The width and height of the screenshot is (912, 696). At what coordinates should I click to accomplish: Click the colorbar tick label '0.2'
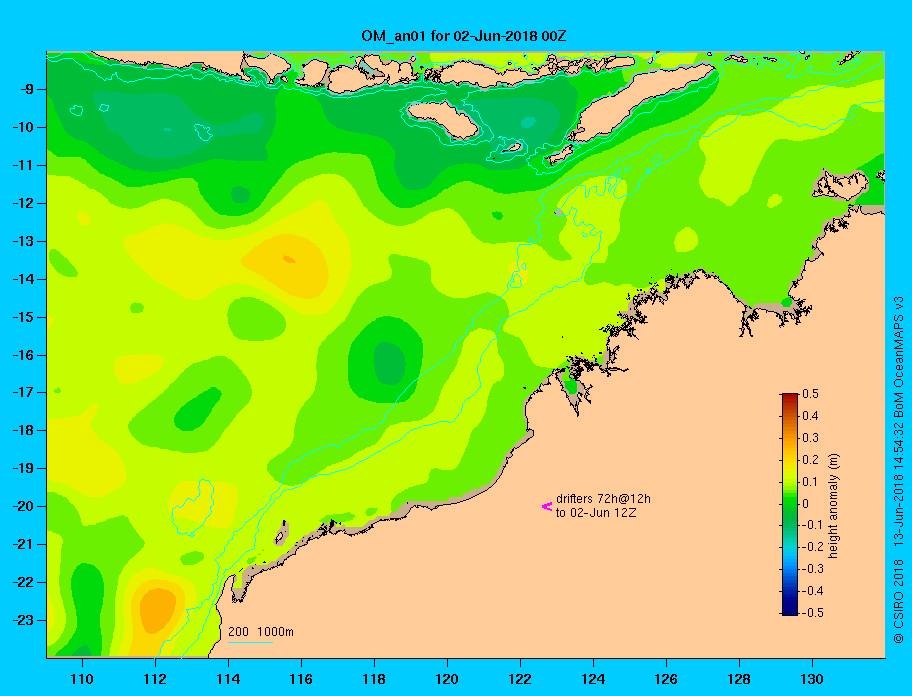810,459
